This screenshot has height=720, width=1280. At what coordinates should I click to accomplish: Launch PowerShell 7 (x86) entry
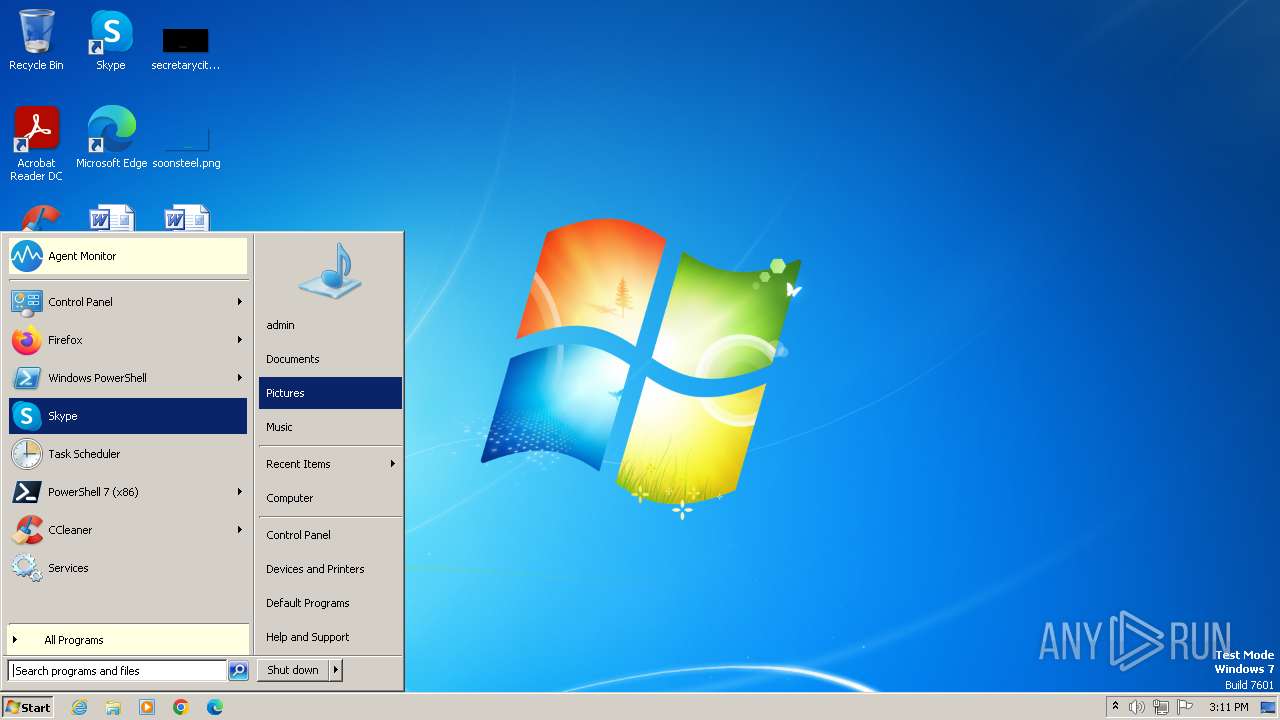128,492
